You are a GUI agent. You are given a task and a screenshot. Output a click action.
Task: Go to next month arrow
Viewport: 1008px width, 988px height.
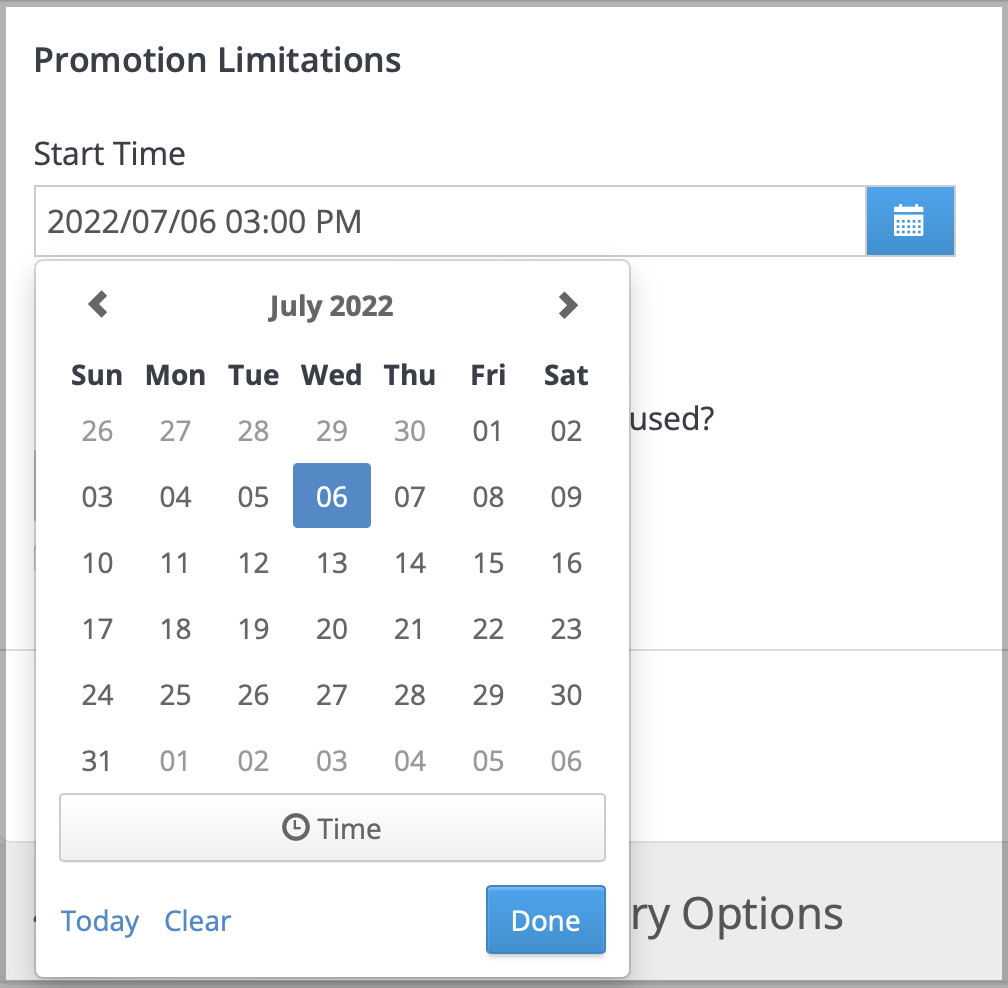pos(568,305)
